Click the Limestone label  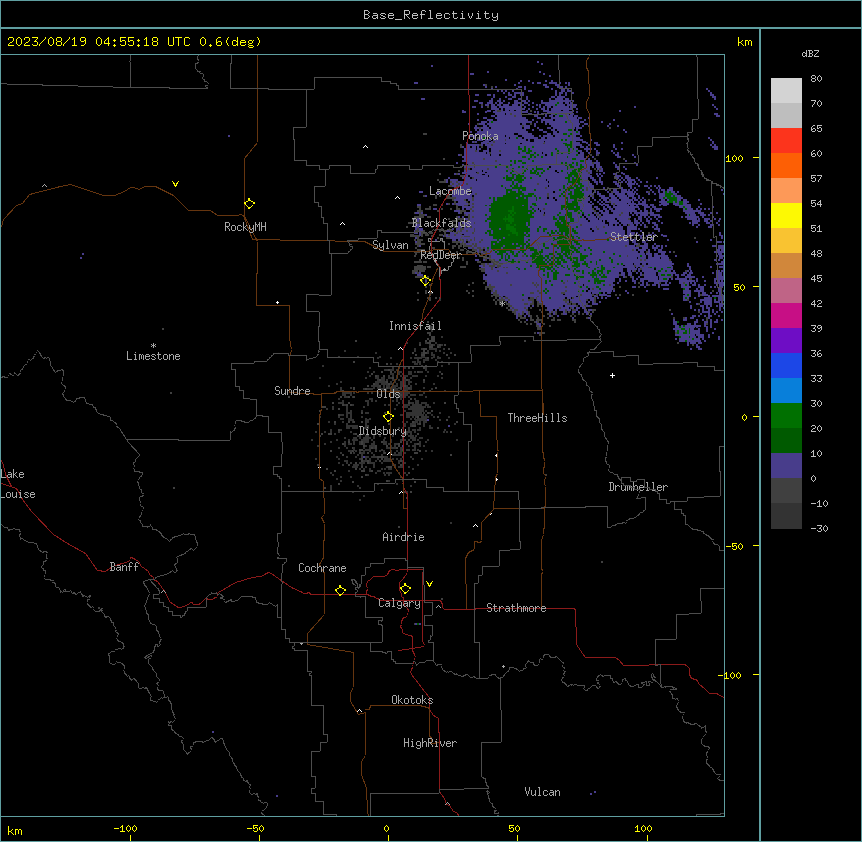(153, 356)
